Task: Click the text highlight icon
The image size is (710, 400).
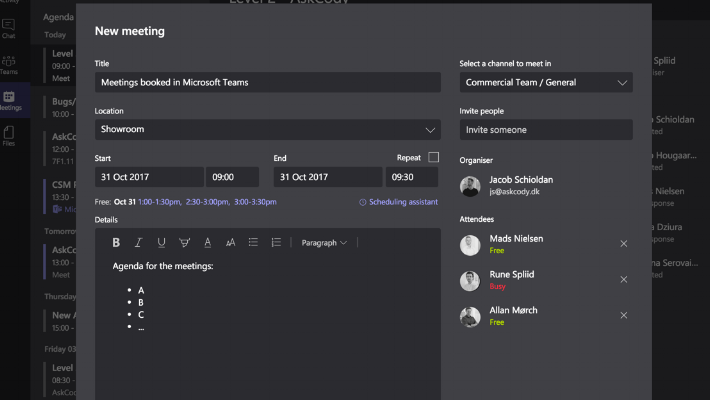Action: (x=184, y=243)
